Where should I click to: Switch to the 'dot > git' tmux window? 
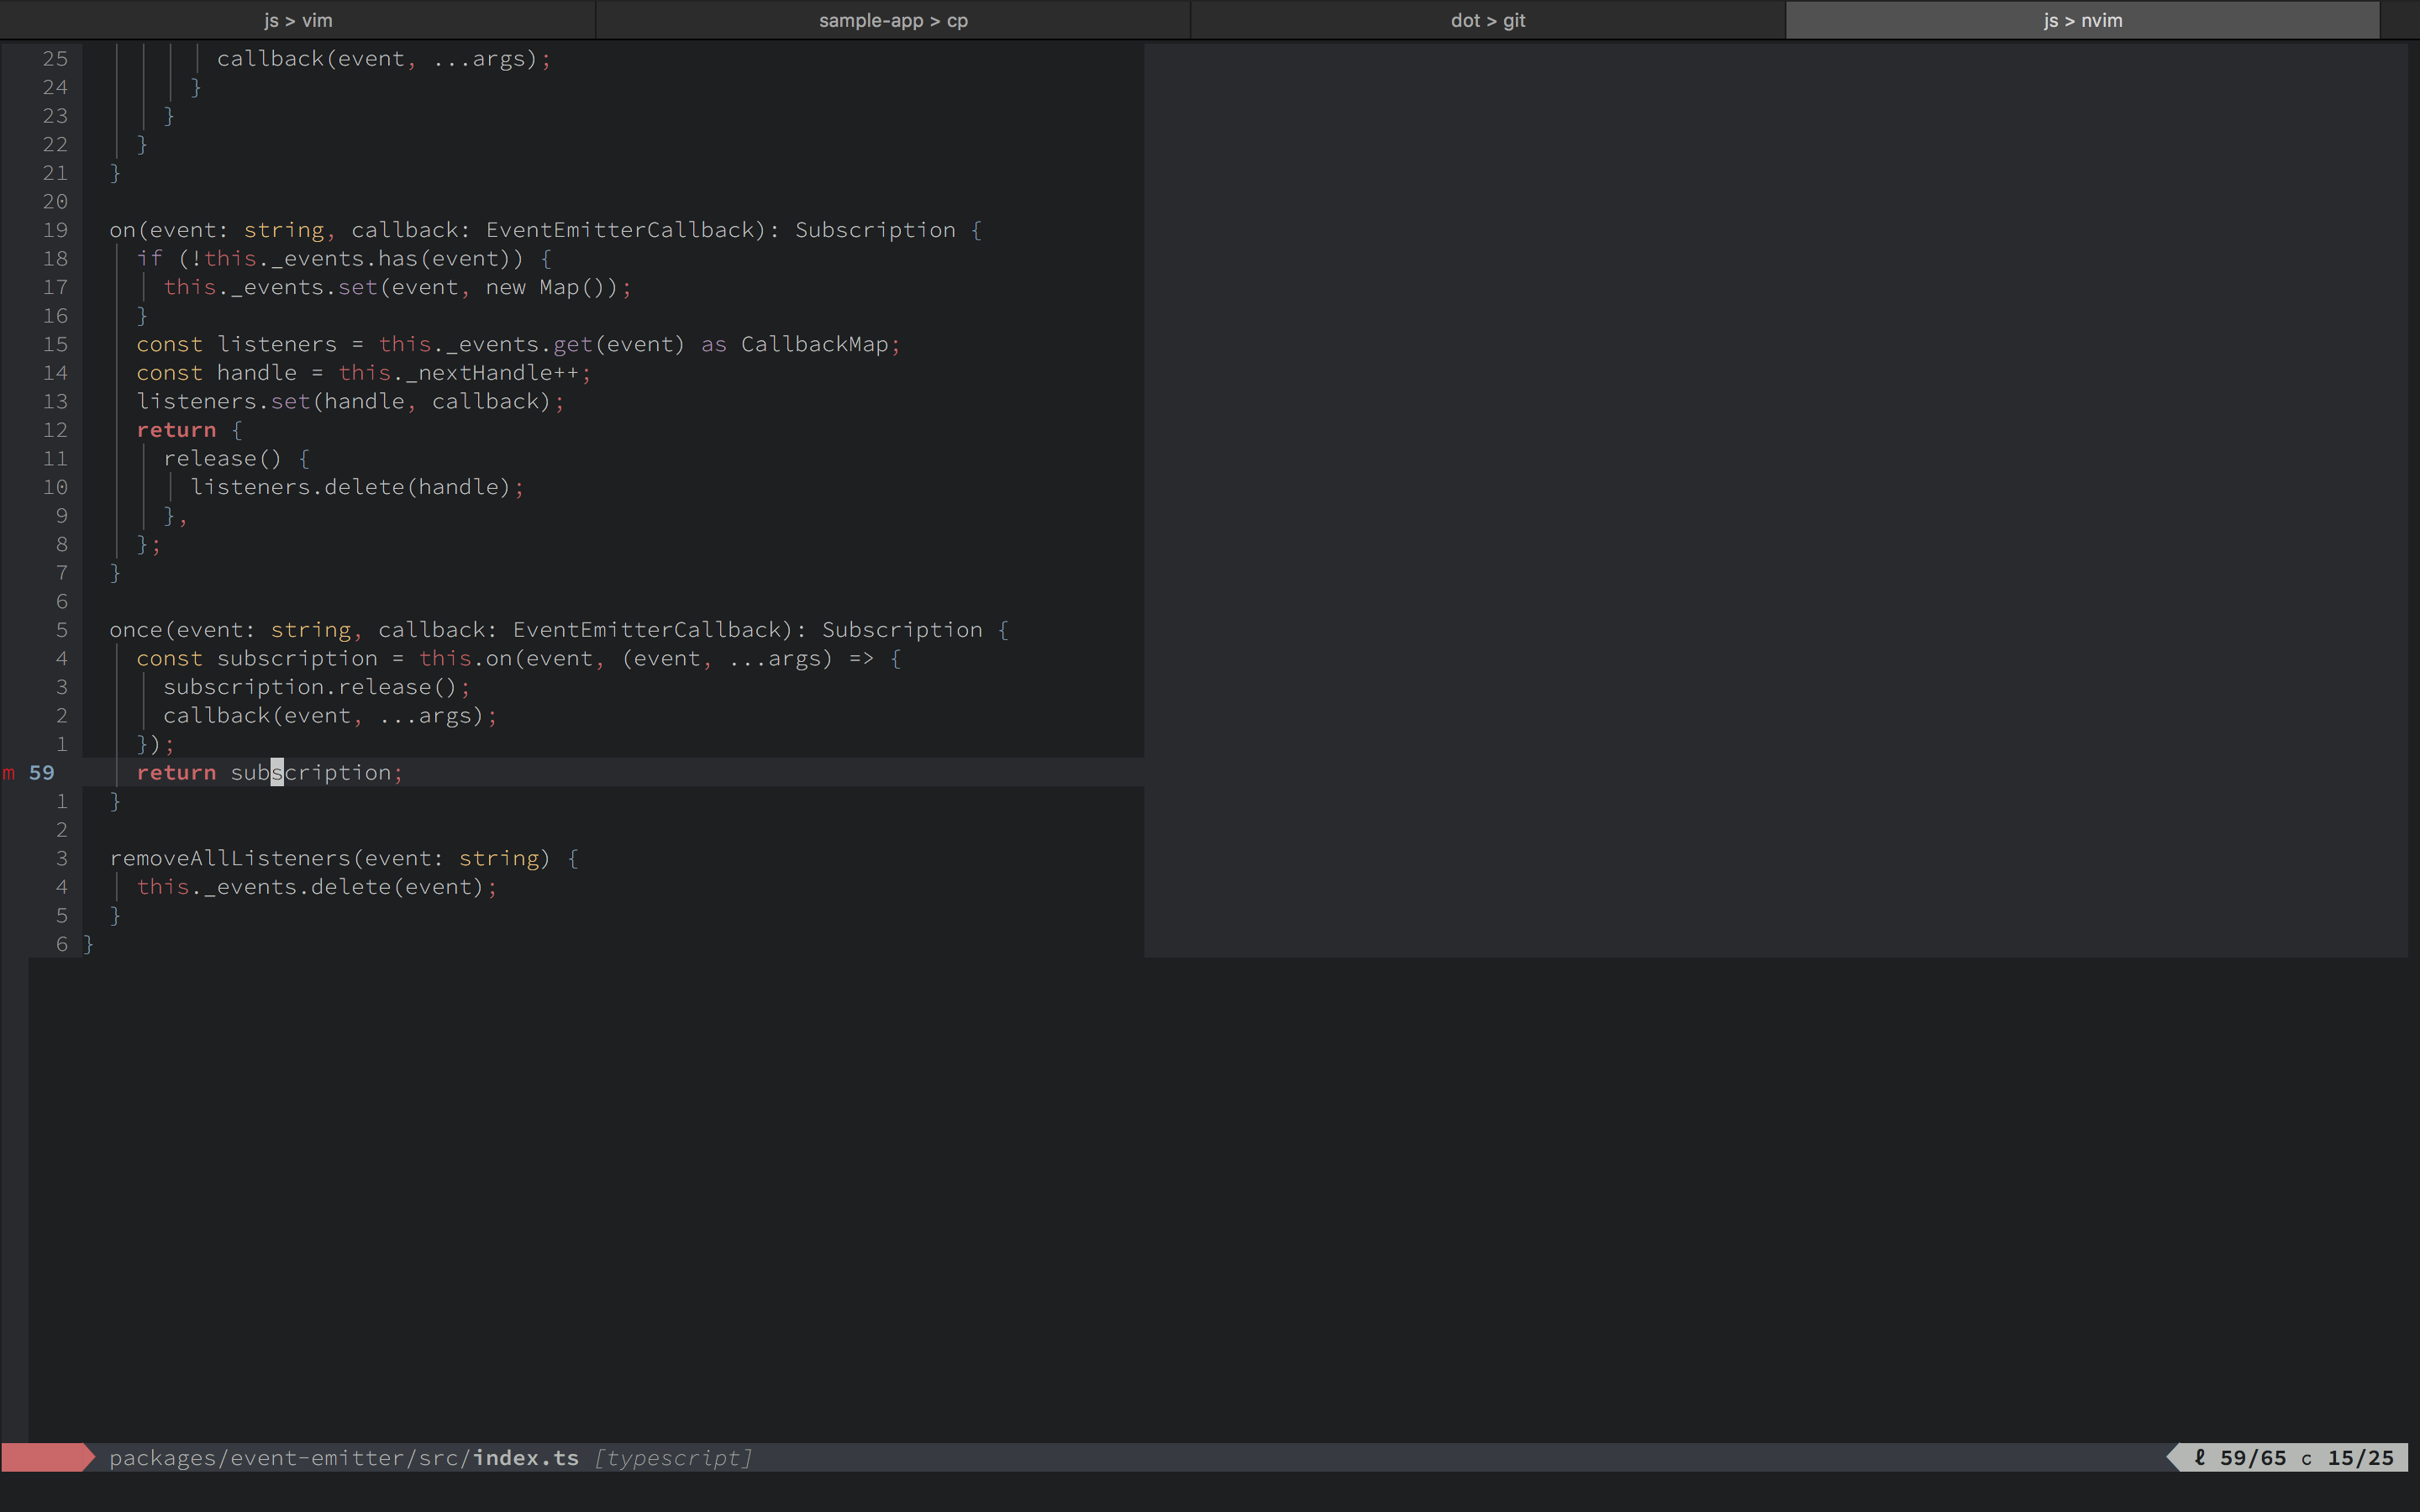click(1487, 19)
